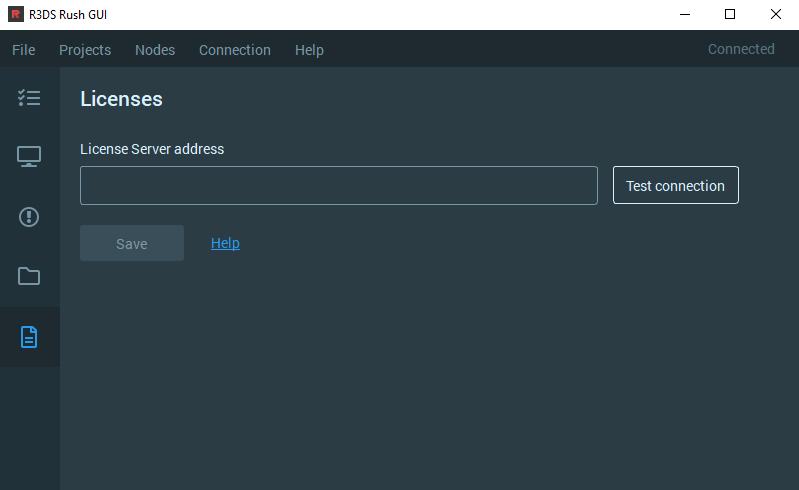Open the task list sidebar icon

(29, 97)
